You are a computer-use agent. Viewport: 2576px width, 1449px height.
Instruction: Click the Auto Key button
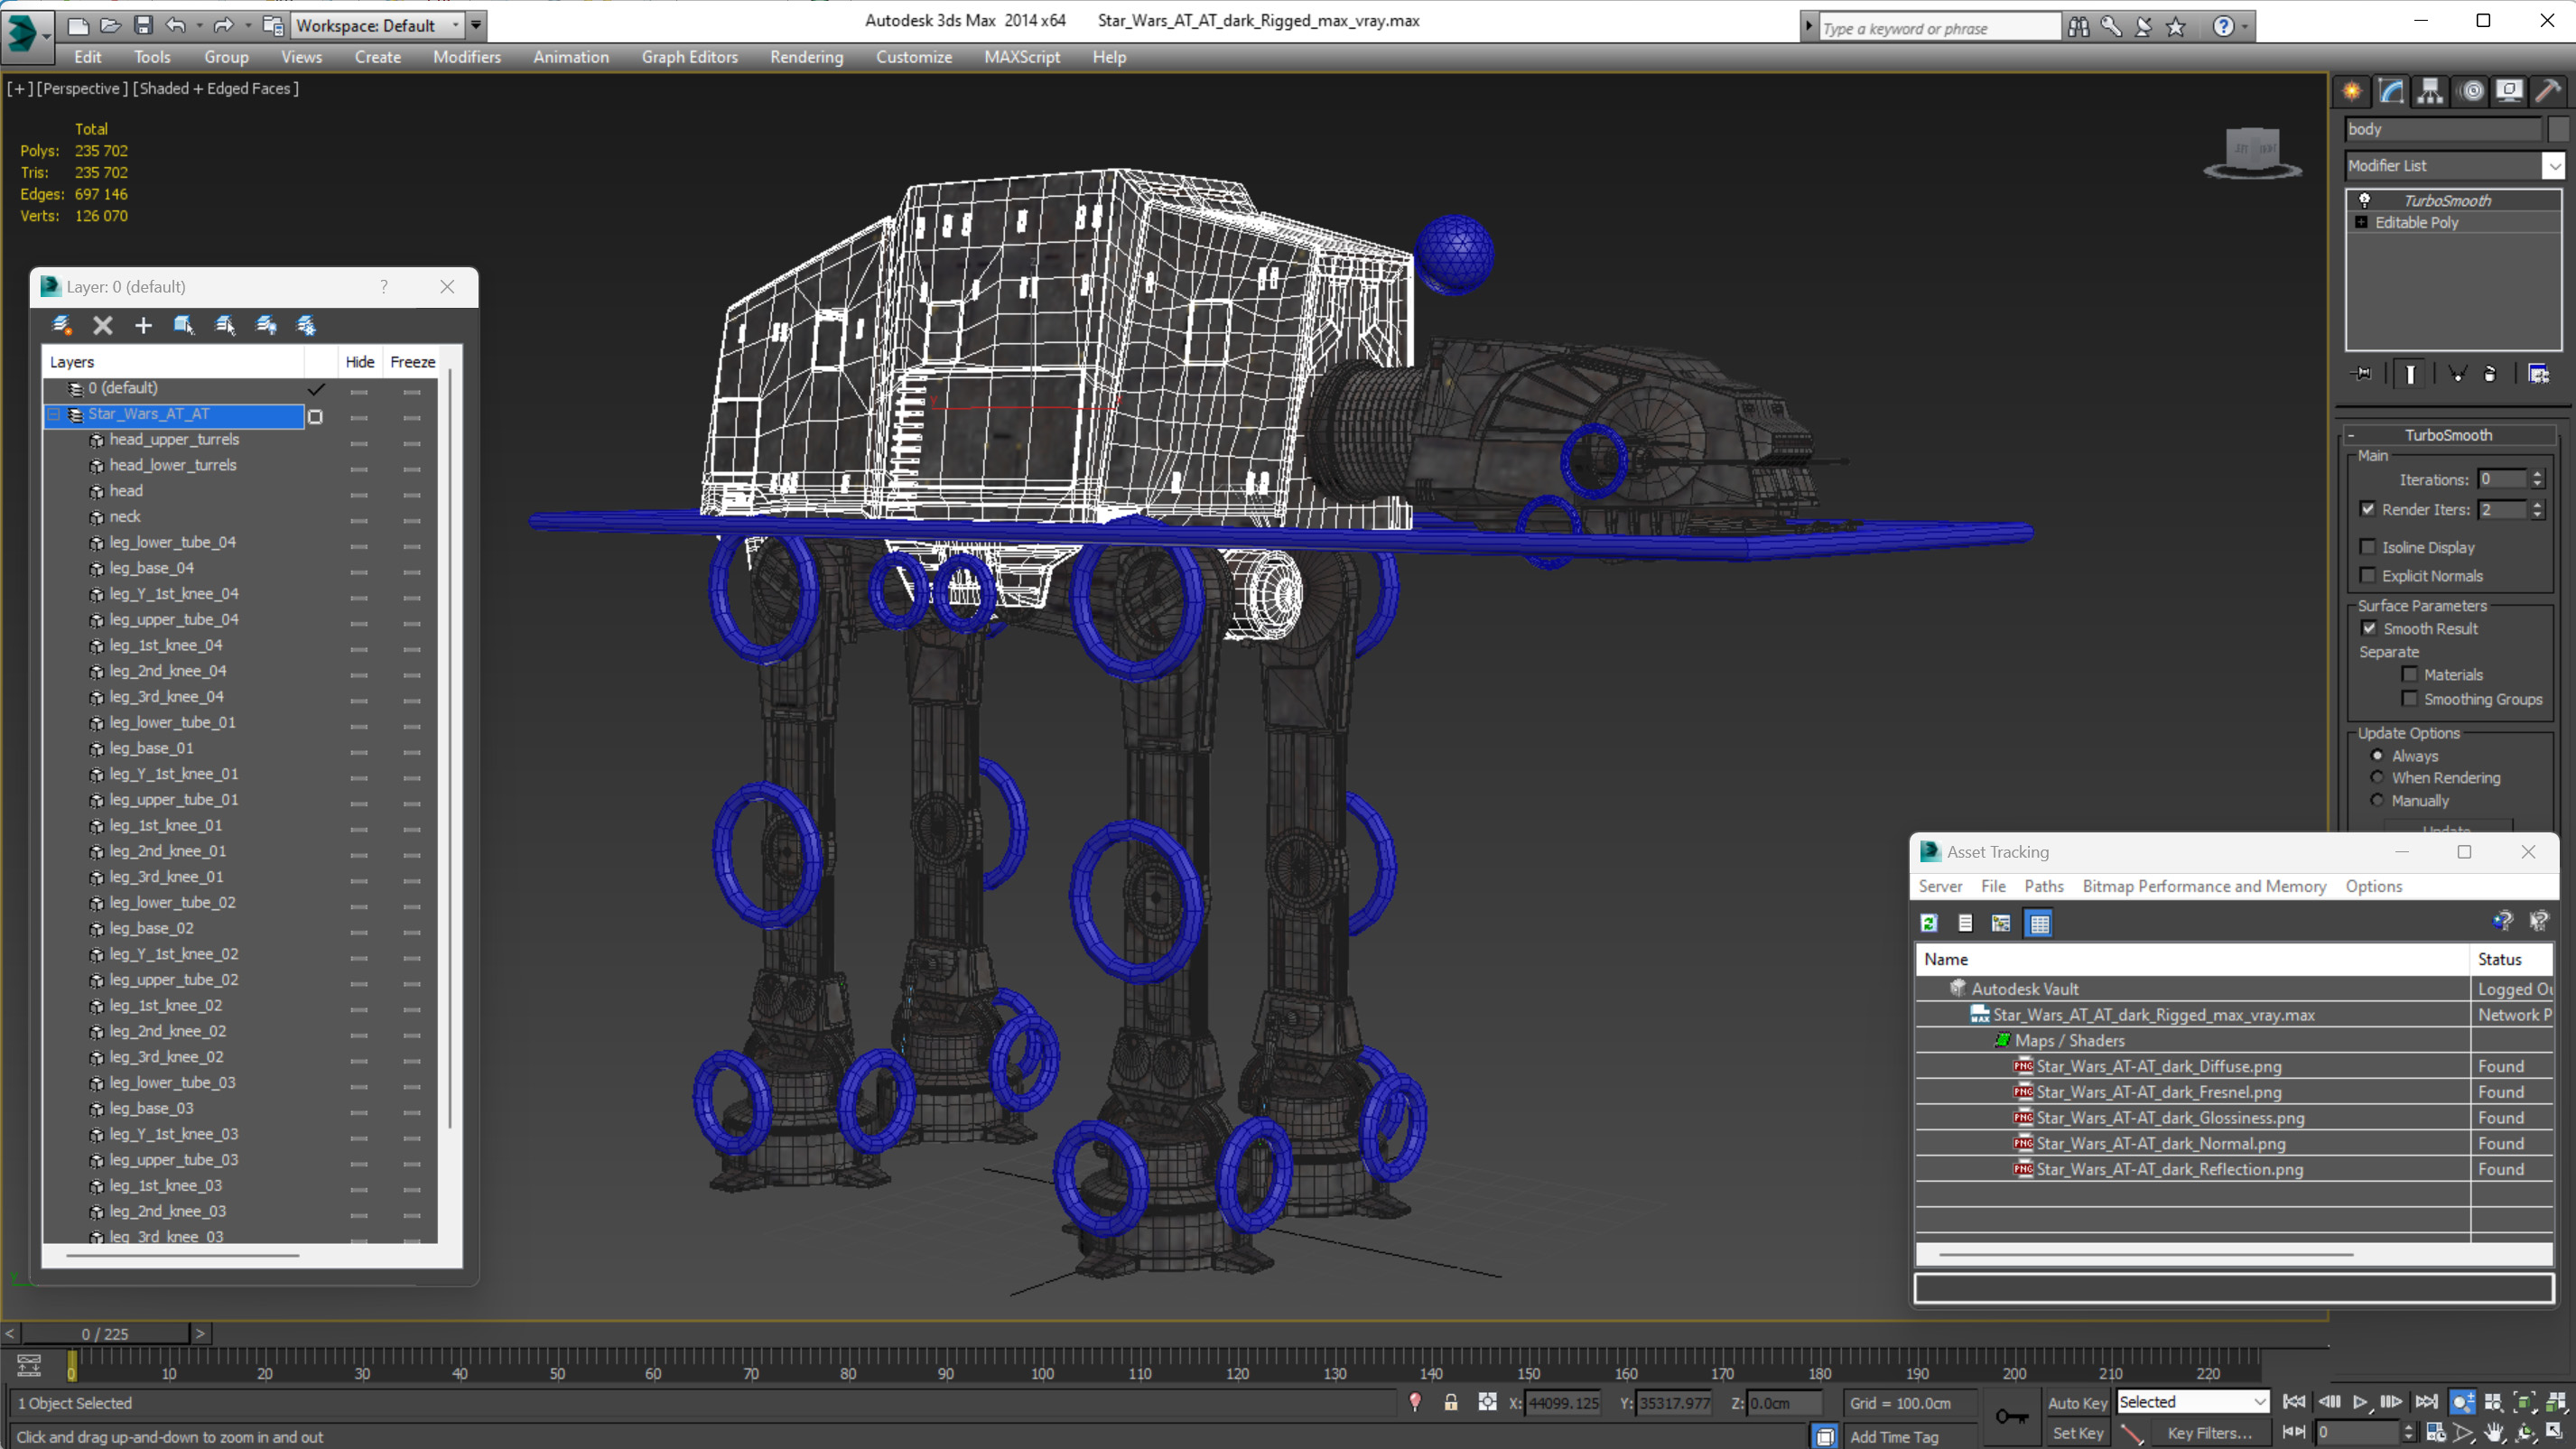pyautogui.click(x=2076, y=1402)
